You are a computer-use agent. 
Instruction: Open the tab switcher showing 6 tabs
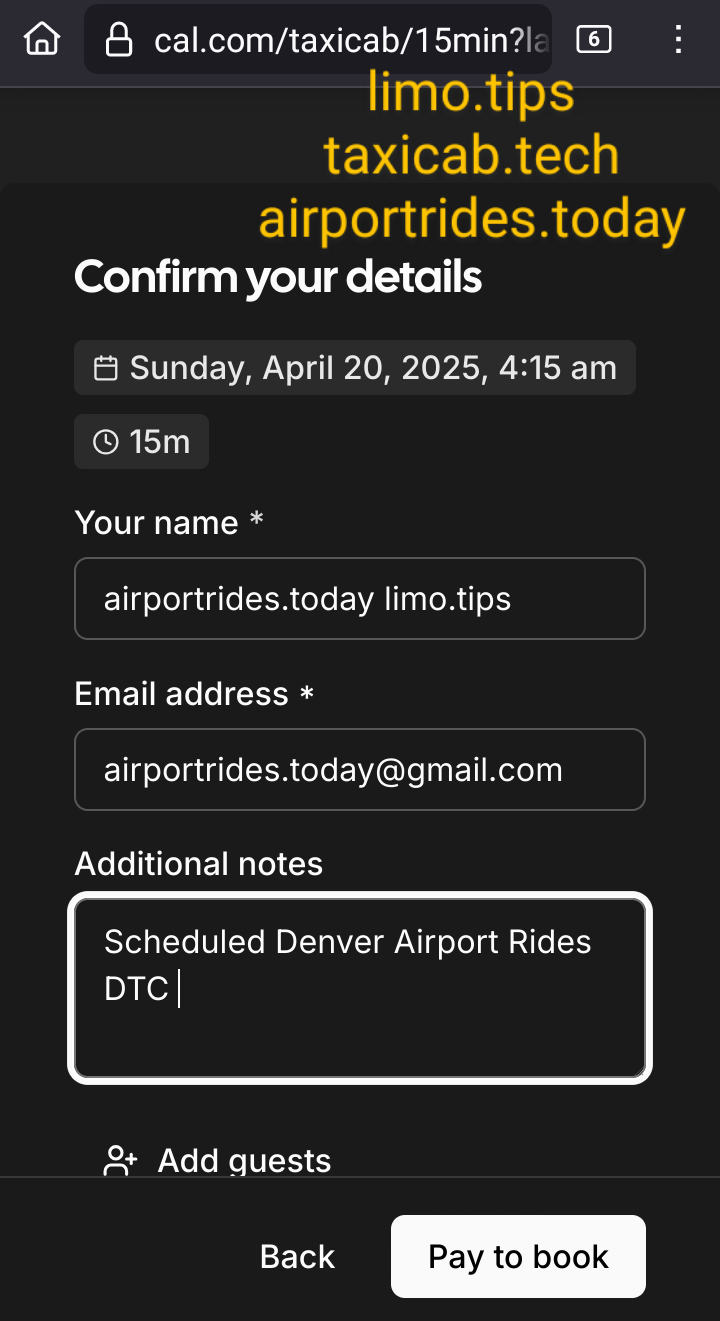pyautogui.click(x=593, y=39)
